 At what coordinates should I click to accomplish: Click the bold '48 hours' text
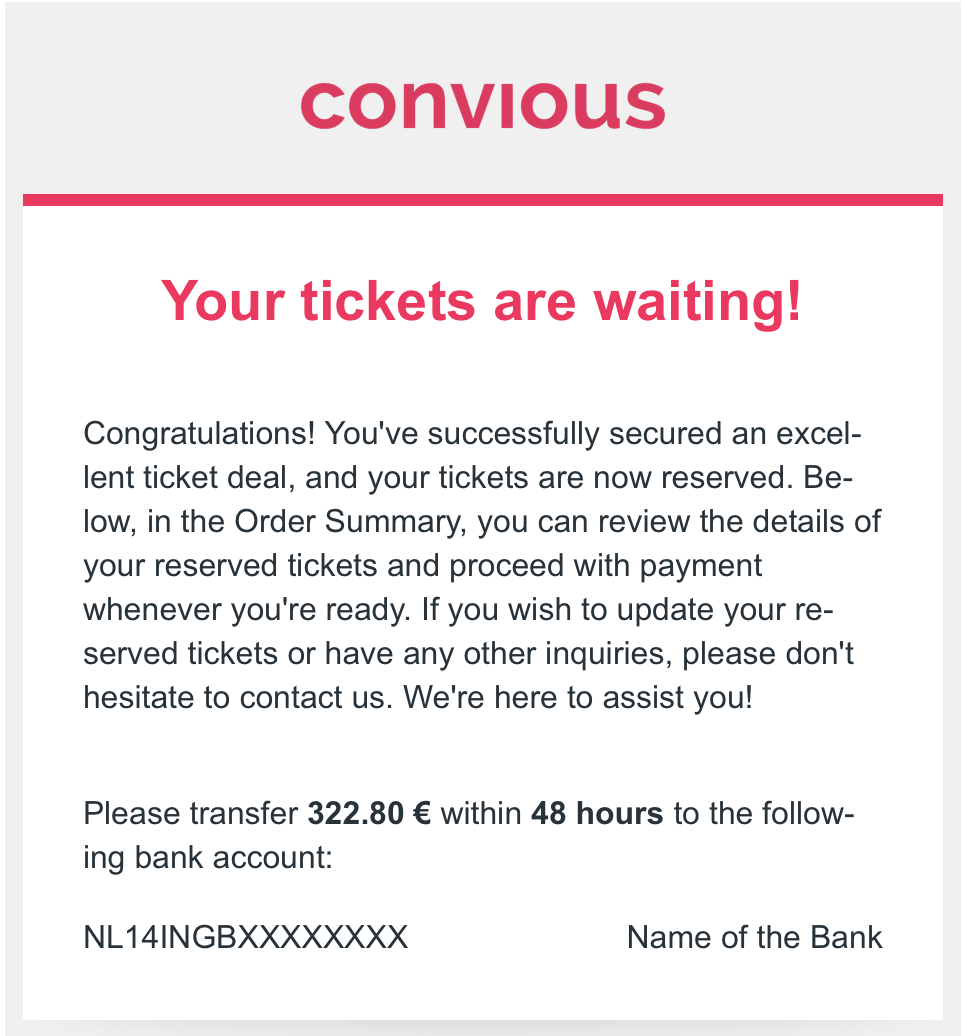(597, 813)
